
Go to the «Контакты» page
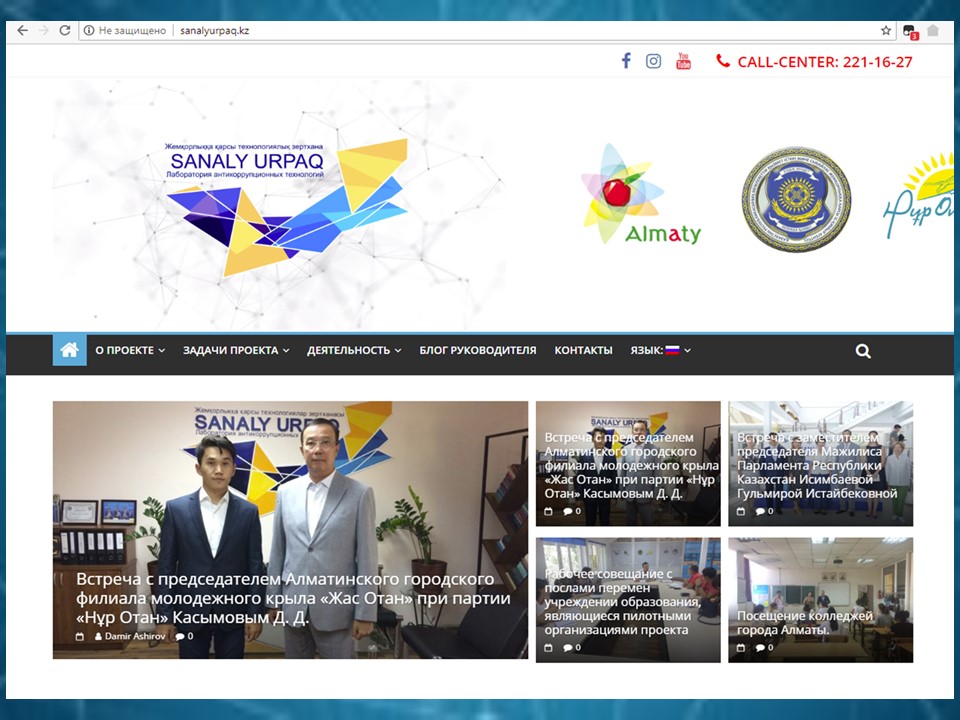583,351
